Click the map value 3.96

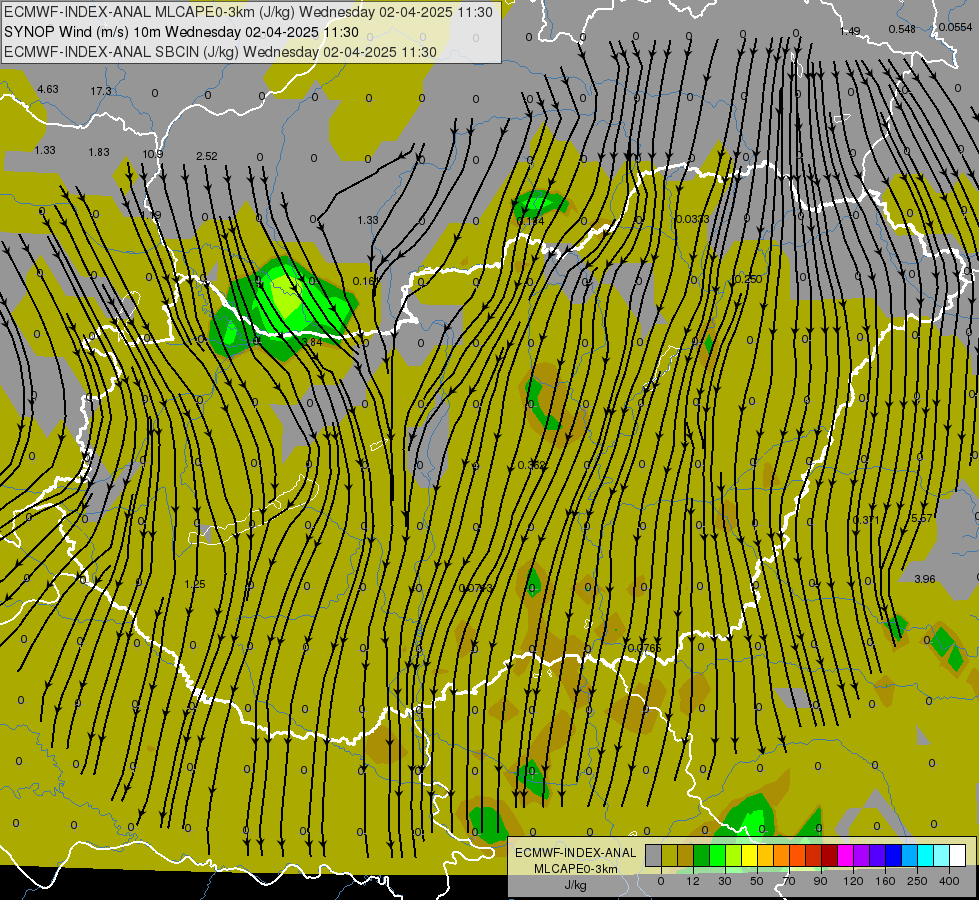pos(925,579)
